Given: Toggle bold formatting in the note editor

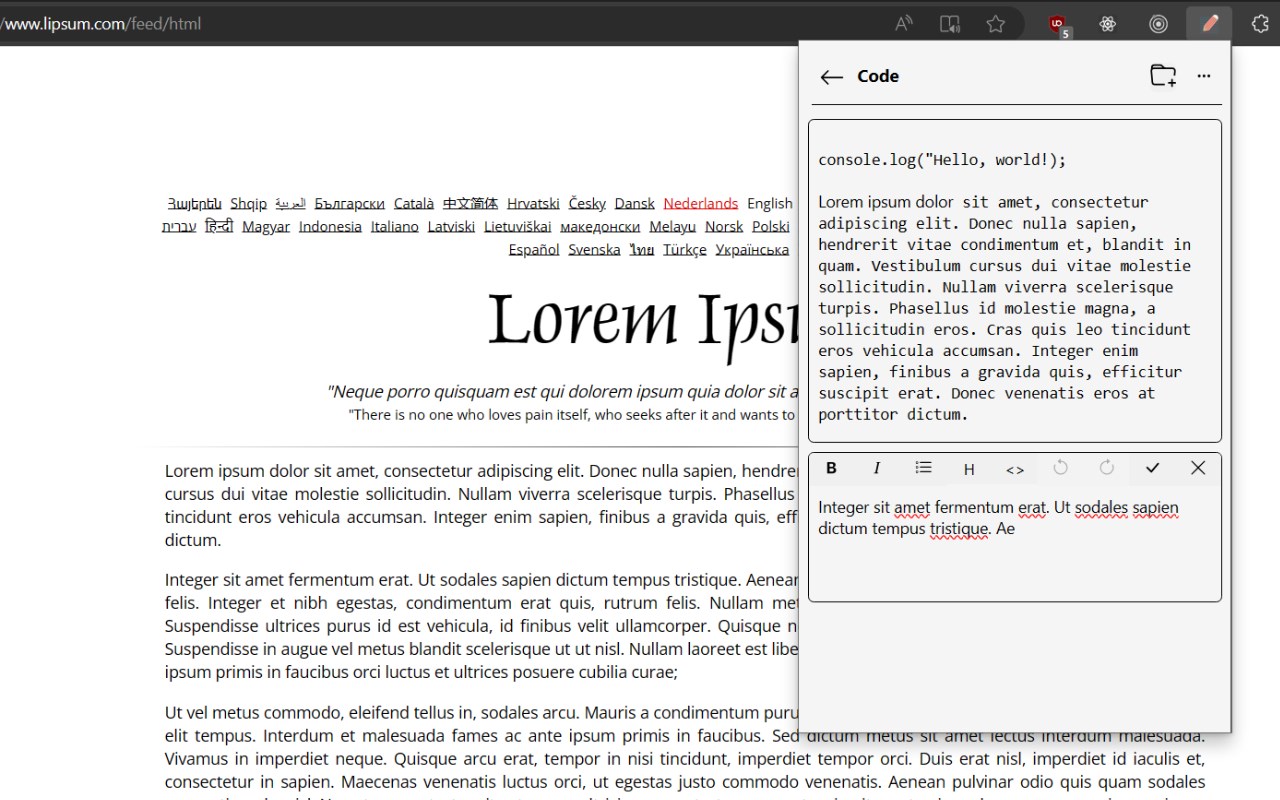Looking at the screenshot, I should pyautogui.click(x=831, y=468).
